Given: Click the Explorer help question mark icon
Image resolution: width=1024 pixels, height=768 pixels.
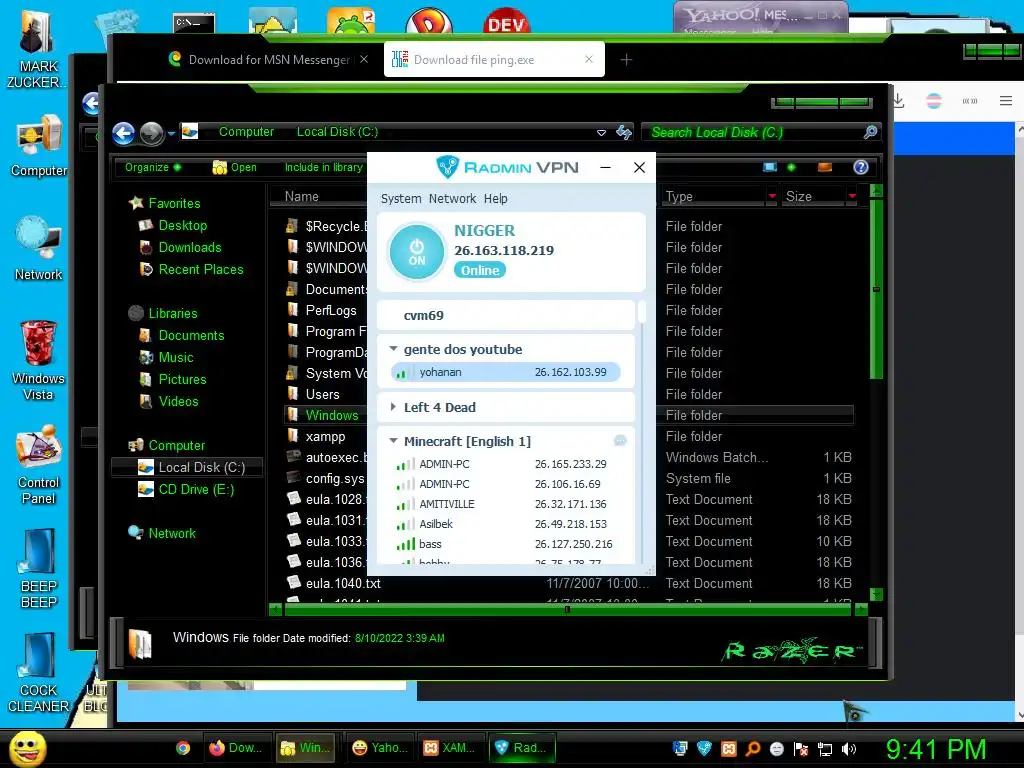Looking at the screenshot, I should [861, 167].
